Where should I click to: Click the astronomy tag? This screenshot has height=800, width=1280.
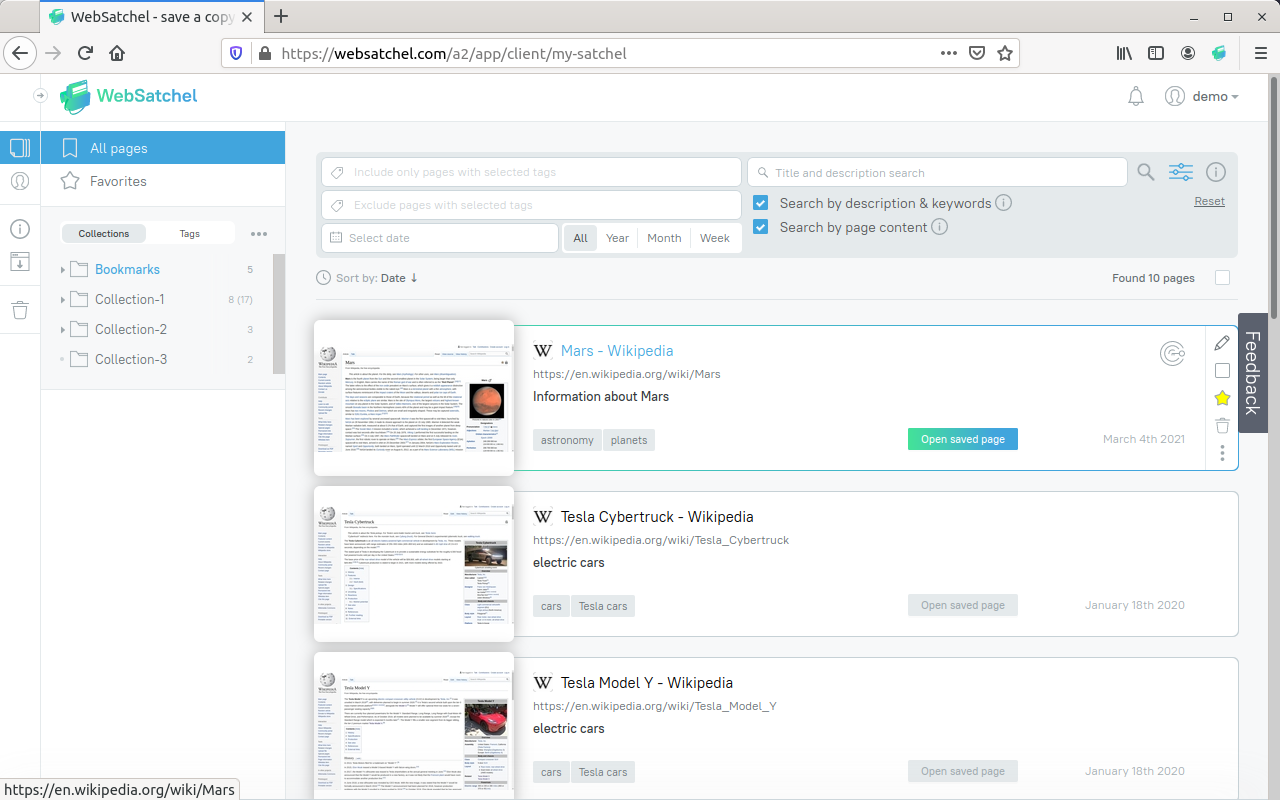coord(567,440)
